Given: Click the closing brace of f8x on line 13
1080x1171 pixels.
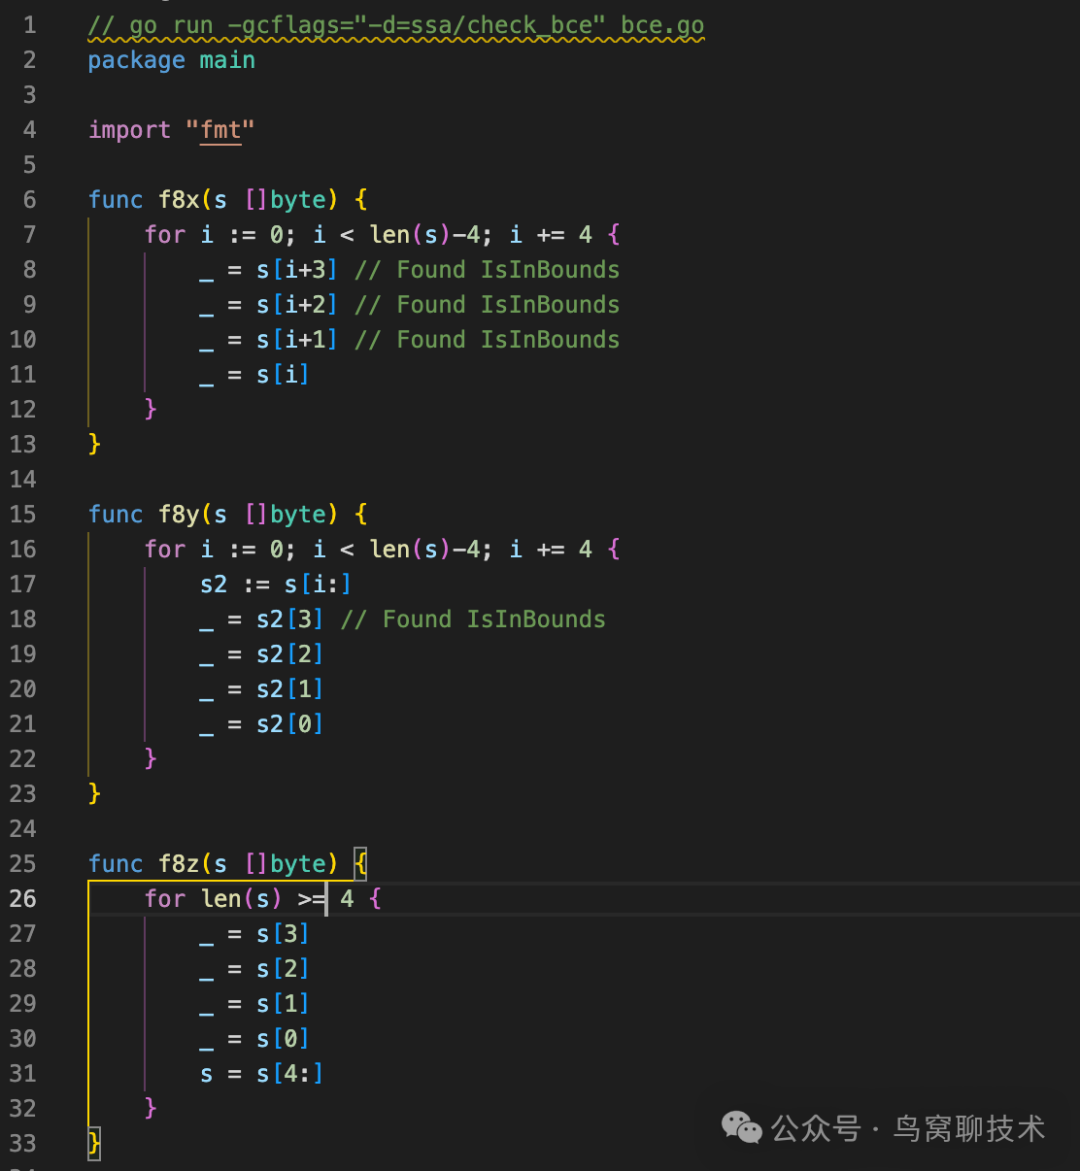Looking at the screenshot, I should point(94,444).
